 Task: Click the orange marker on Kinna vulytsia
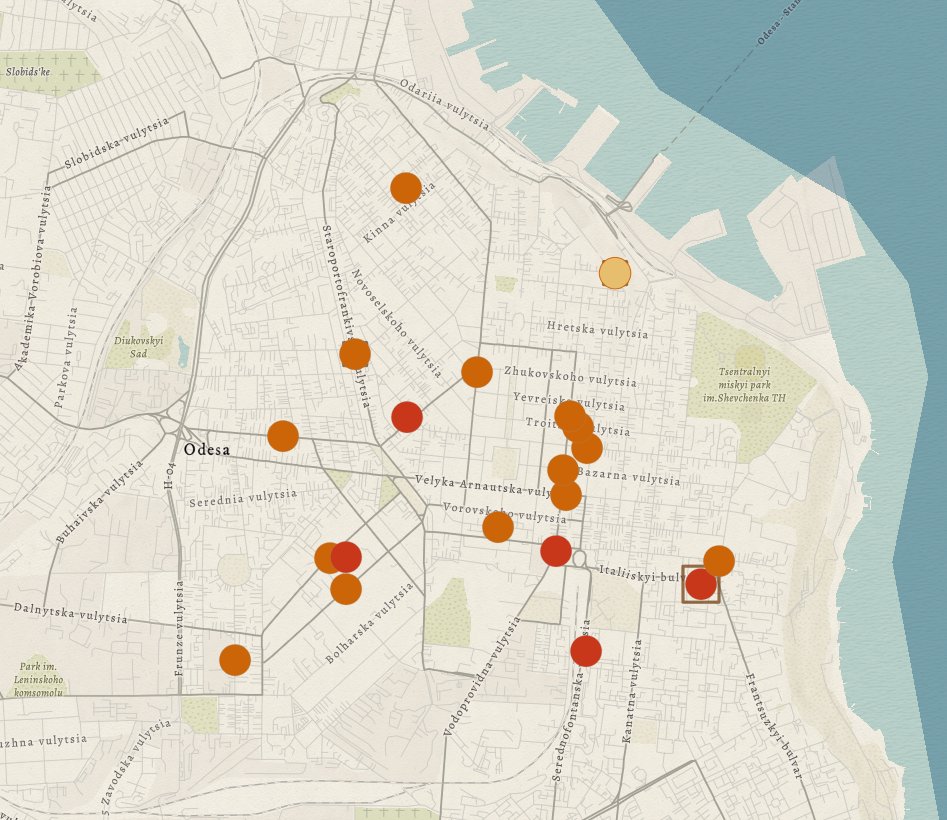pyautogui.click(x=406, y=188)
